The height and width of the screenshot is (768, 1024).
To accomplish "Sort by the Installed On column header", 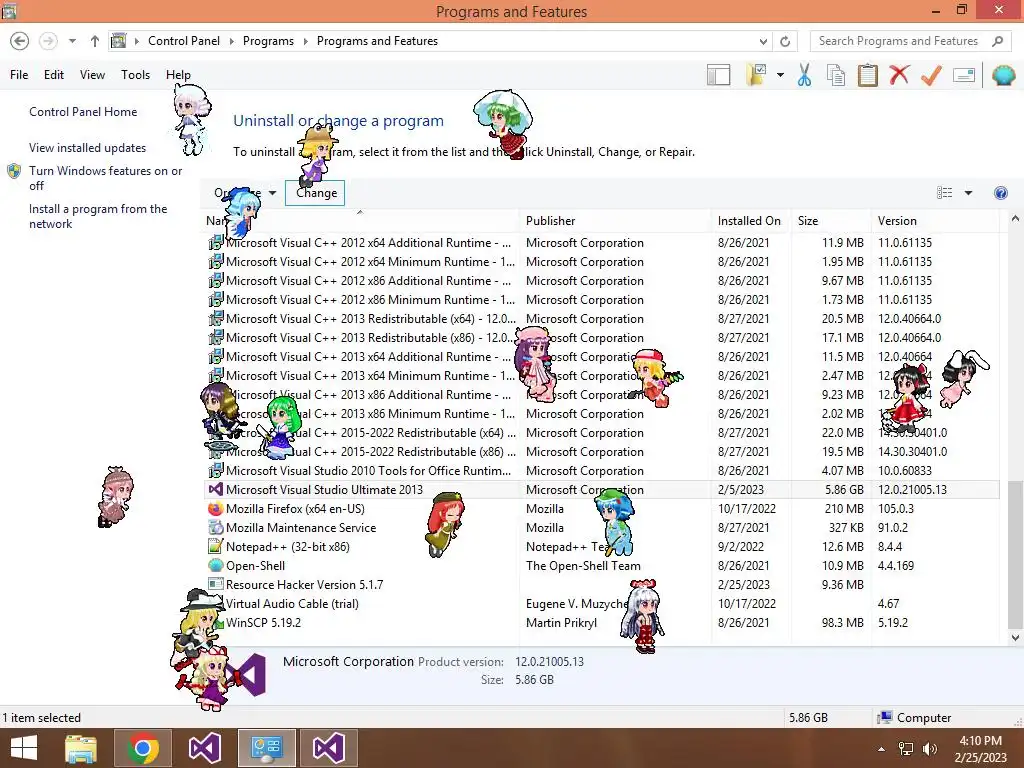I will pyautogui.click(x=750, y=221).
